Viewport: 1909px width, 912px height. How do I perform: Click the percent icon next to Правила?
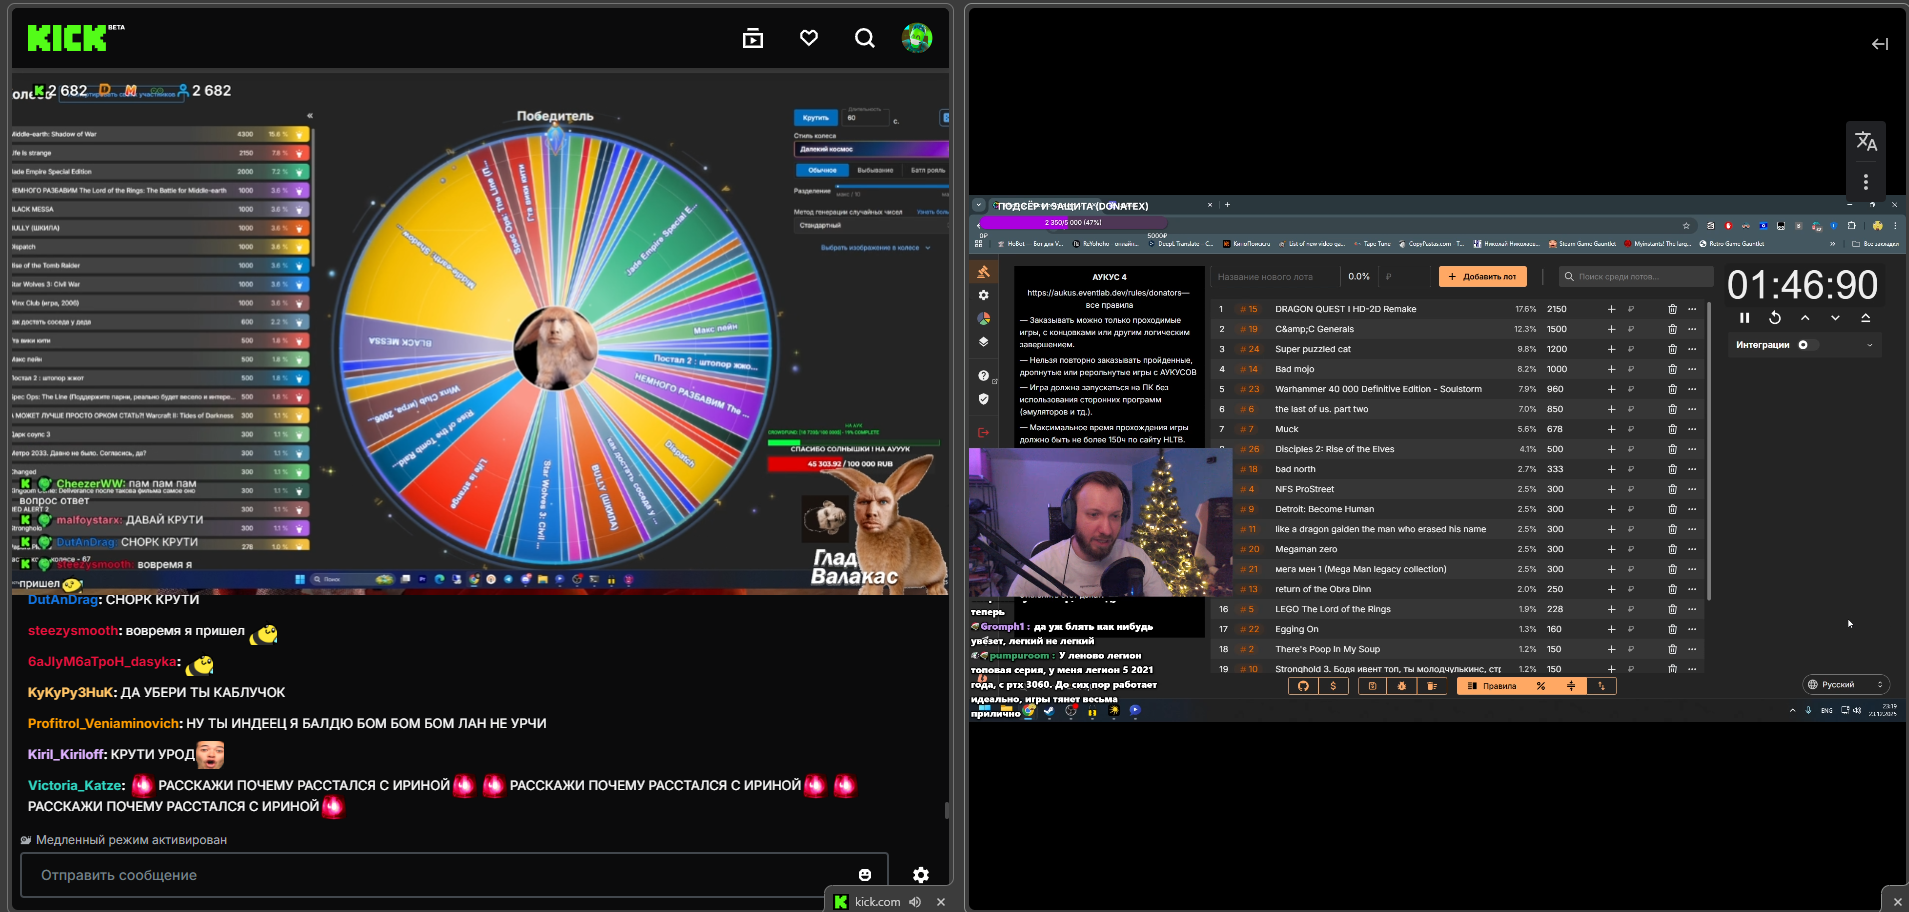tap(1541, 686)
